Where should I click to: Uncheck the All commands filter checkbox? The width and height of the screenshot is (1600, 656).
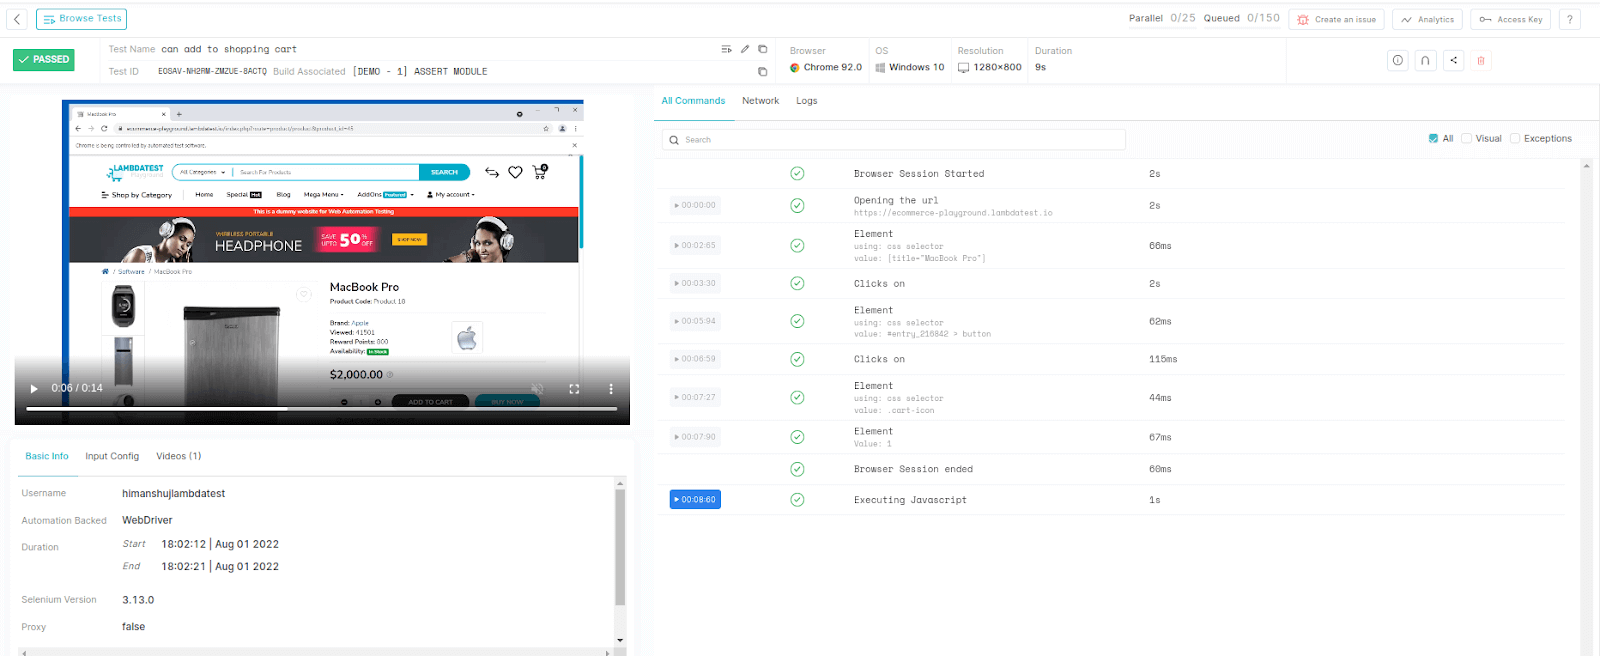[1433, 139]
